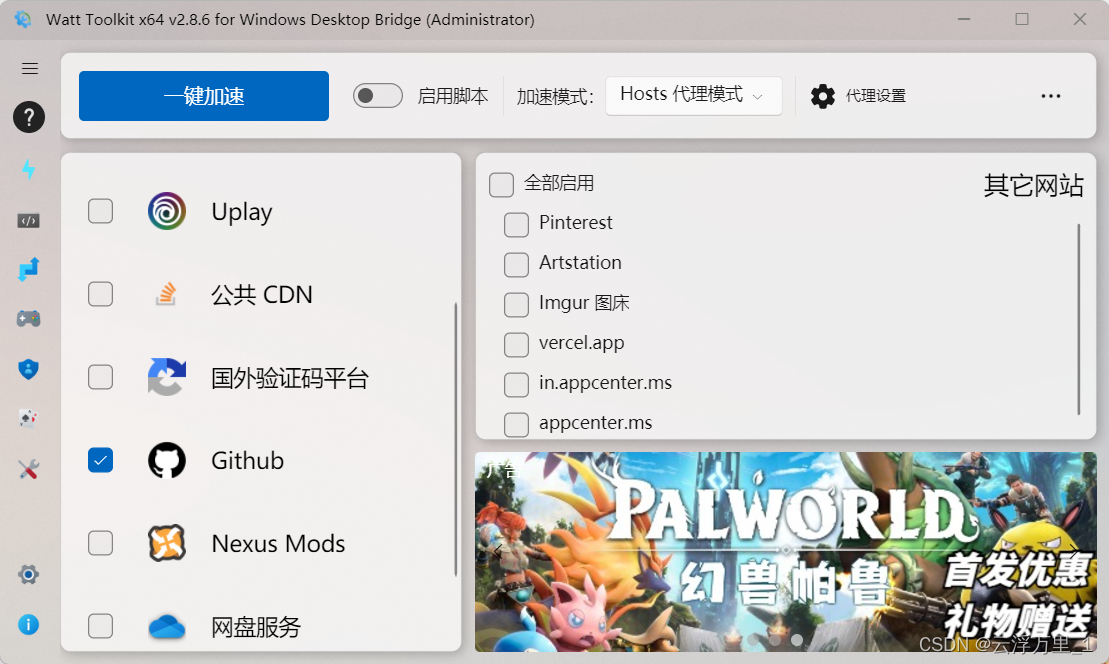Image resolution: width=1109 pixels, height=664 pixels.
Task: Check the vercel.app checkbox
Action: [x=516, y=345]
